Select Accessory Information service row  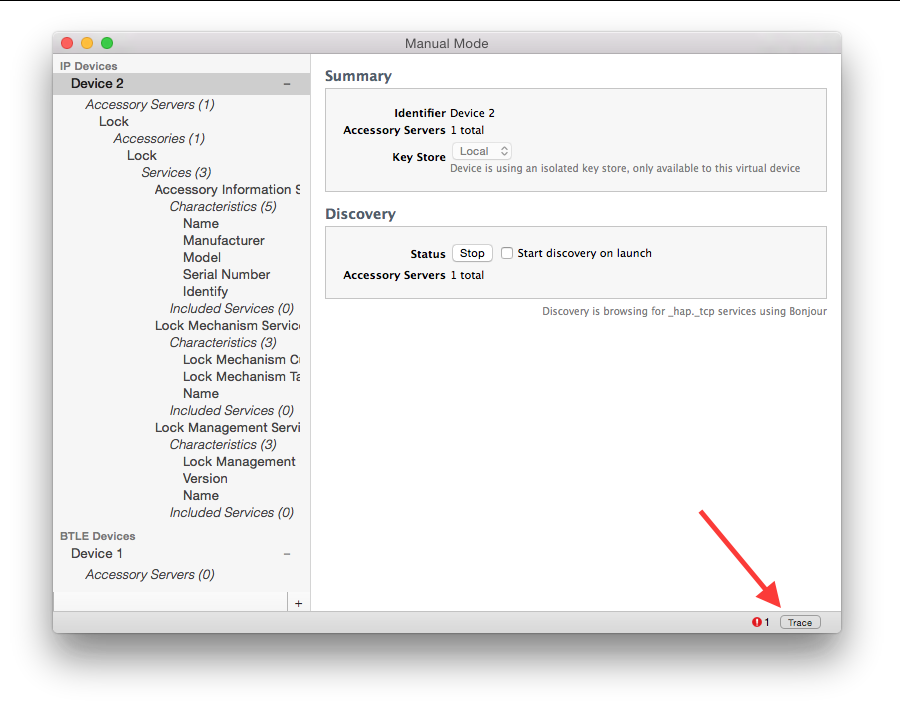[227, 189]
